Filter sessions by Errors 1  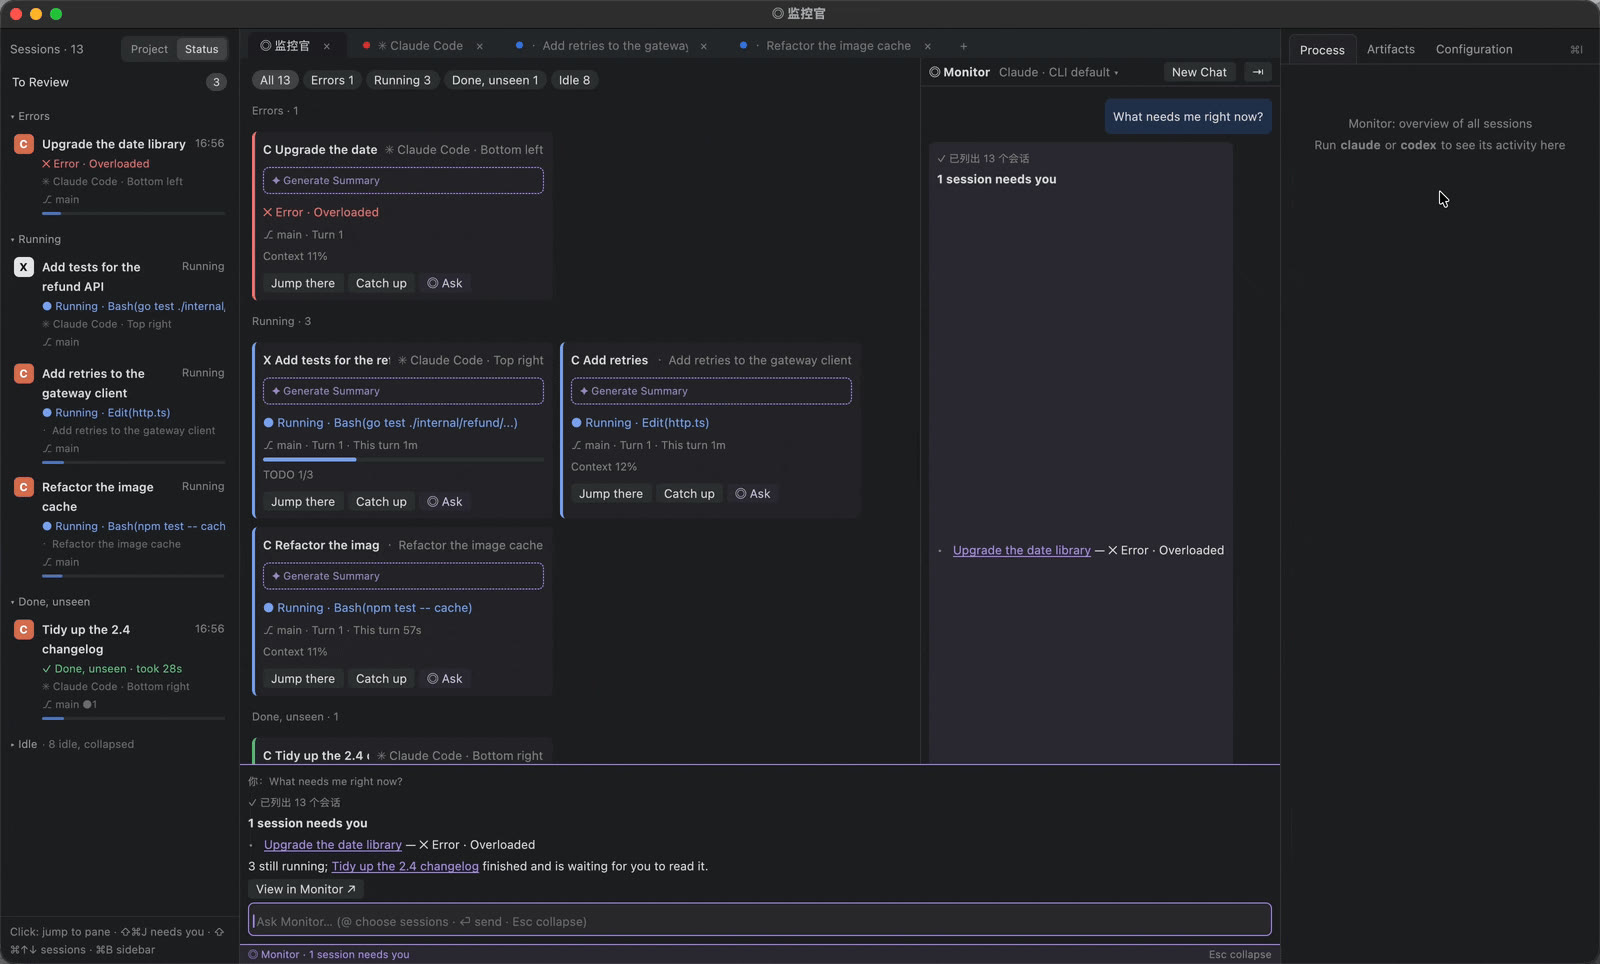(x=332, y=80)
